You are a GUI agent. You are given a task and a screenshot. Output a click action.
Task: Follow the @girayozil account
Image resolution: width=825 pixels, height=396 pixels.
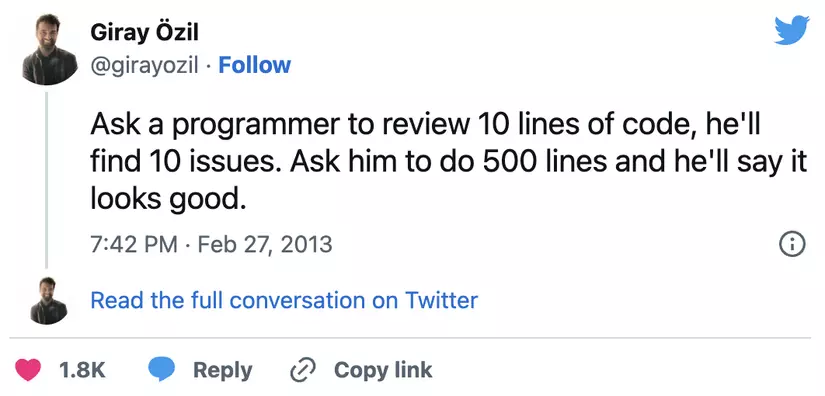[x=254, y=65]
